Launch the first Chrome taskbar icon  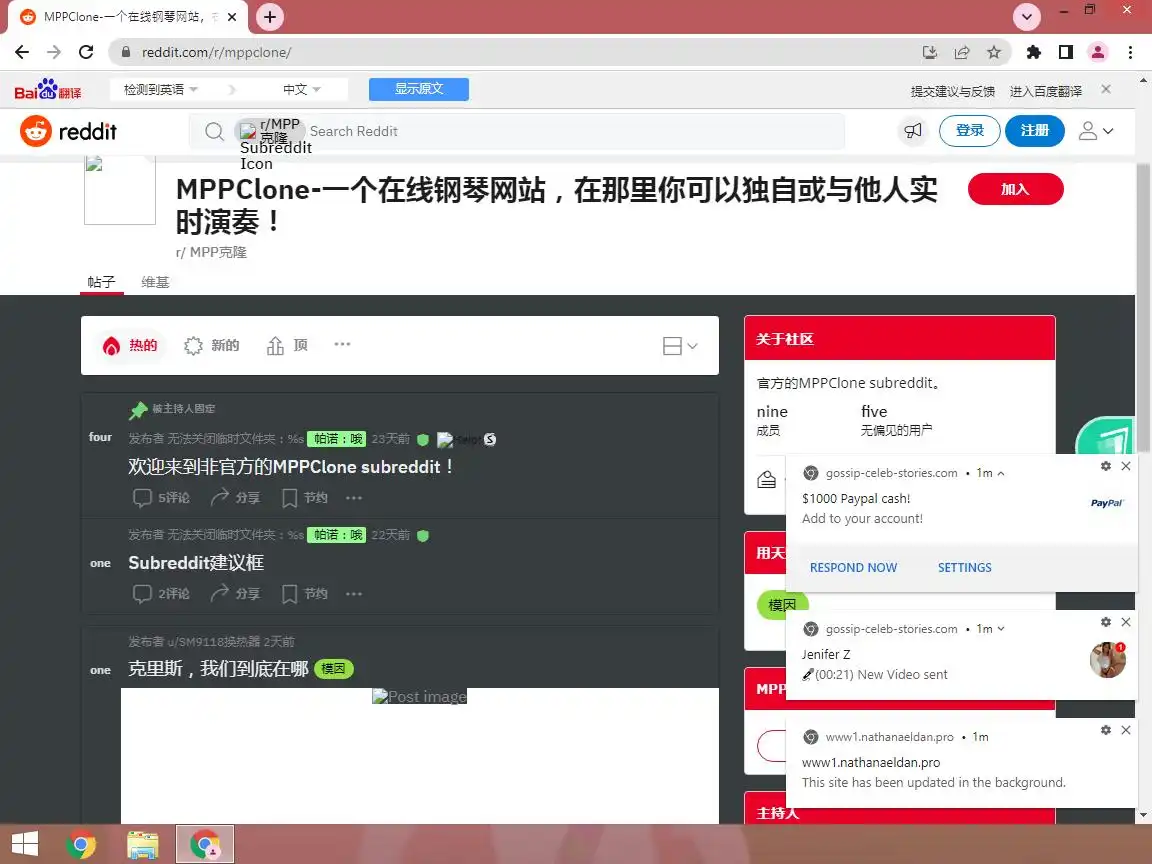pyautogui.click(x=81, y=844)
